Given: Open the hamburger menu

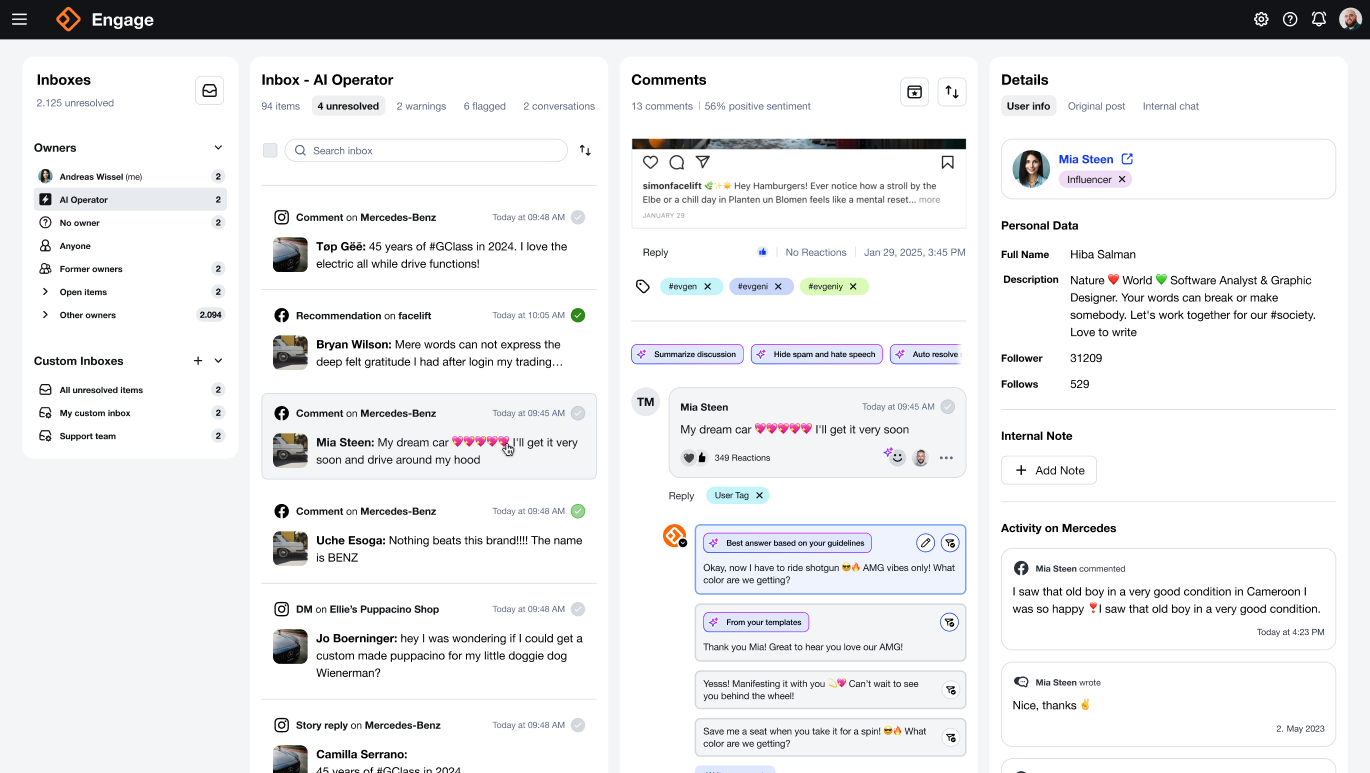Looking at the screenshot, I should click(x=19, y=19).
